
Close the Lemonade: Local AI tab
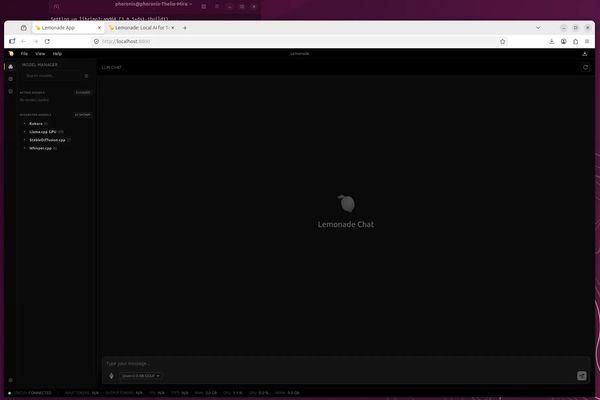(173, 28)
